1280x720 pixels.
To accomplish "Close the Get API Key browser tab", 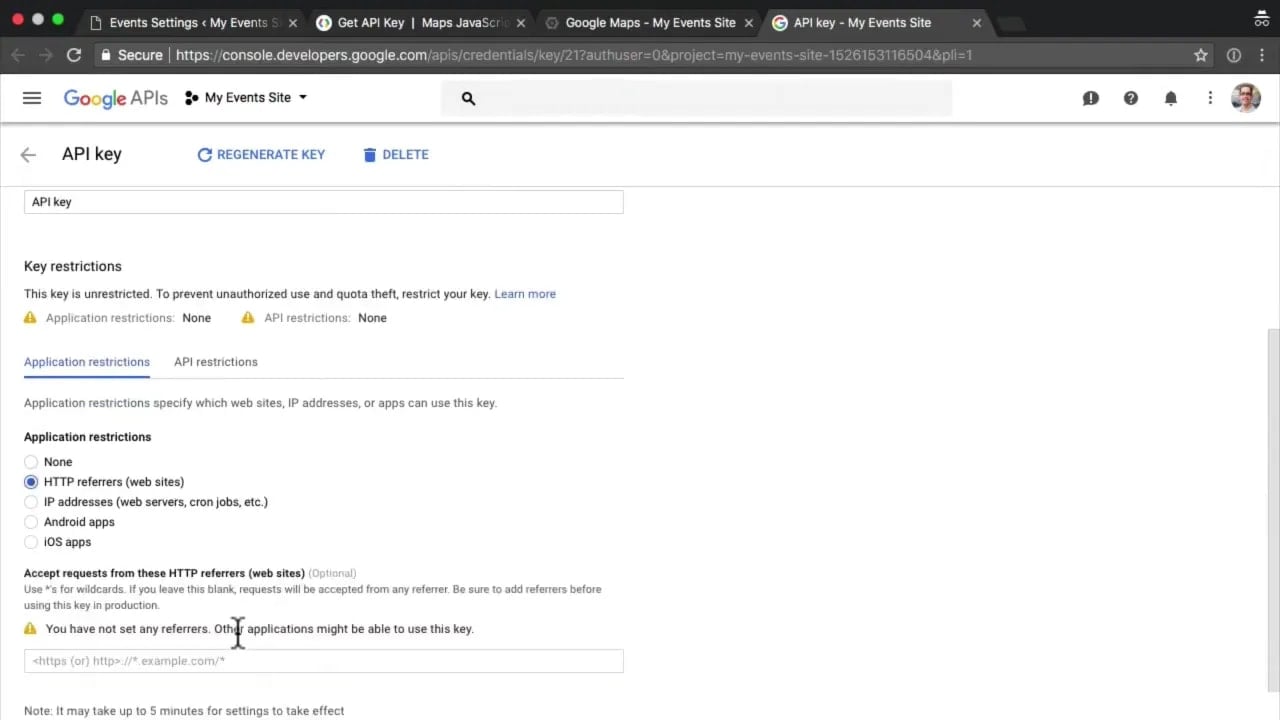I will point(520,23).
